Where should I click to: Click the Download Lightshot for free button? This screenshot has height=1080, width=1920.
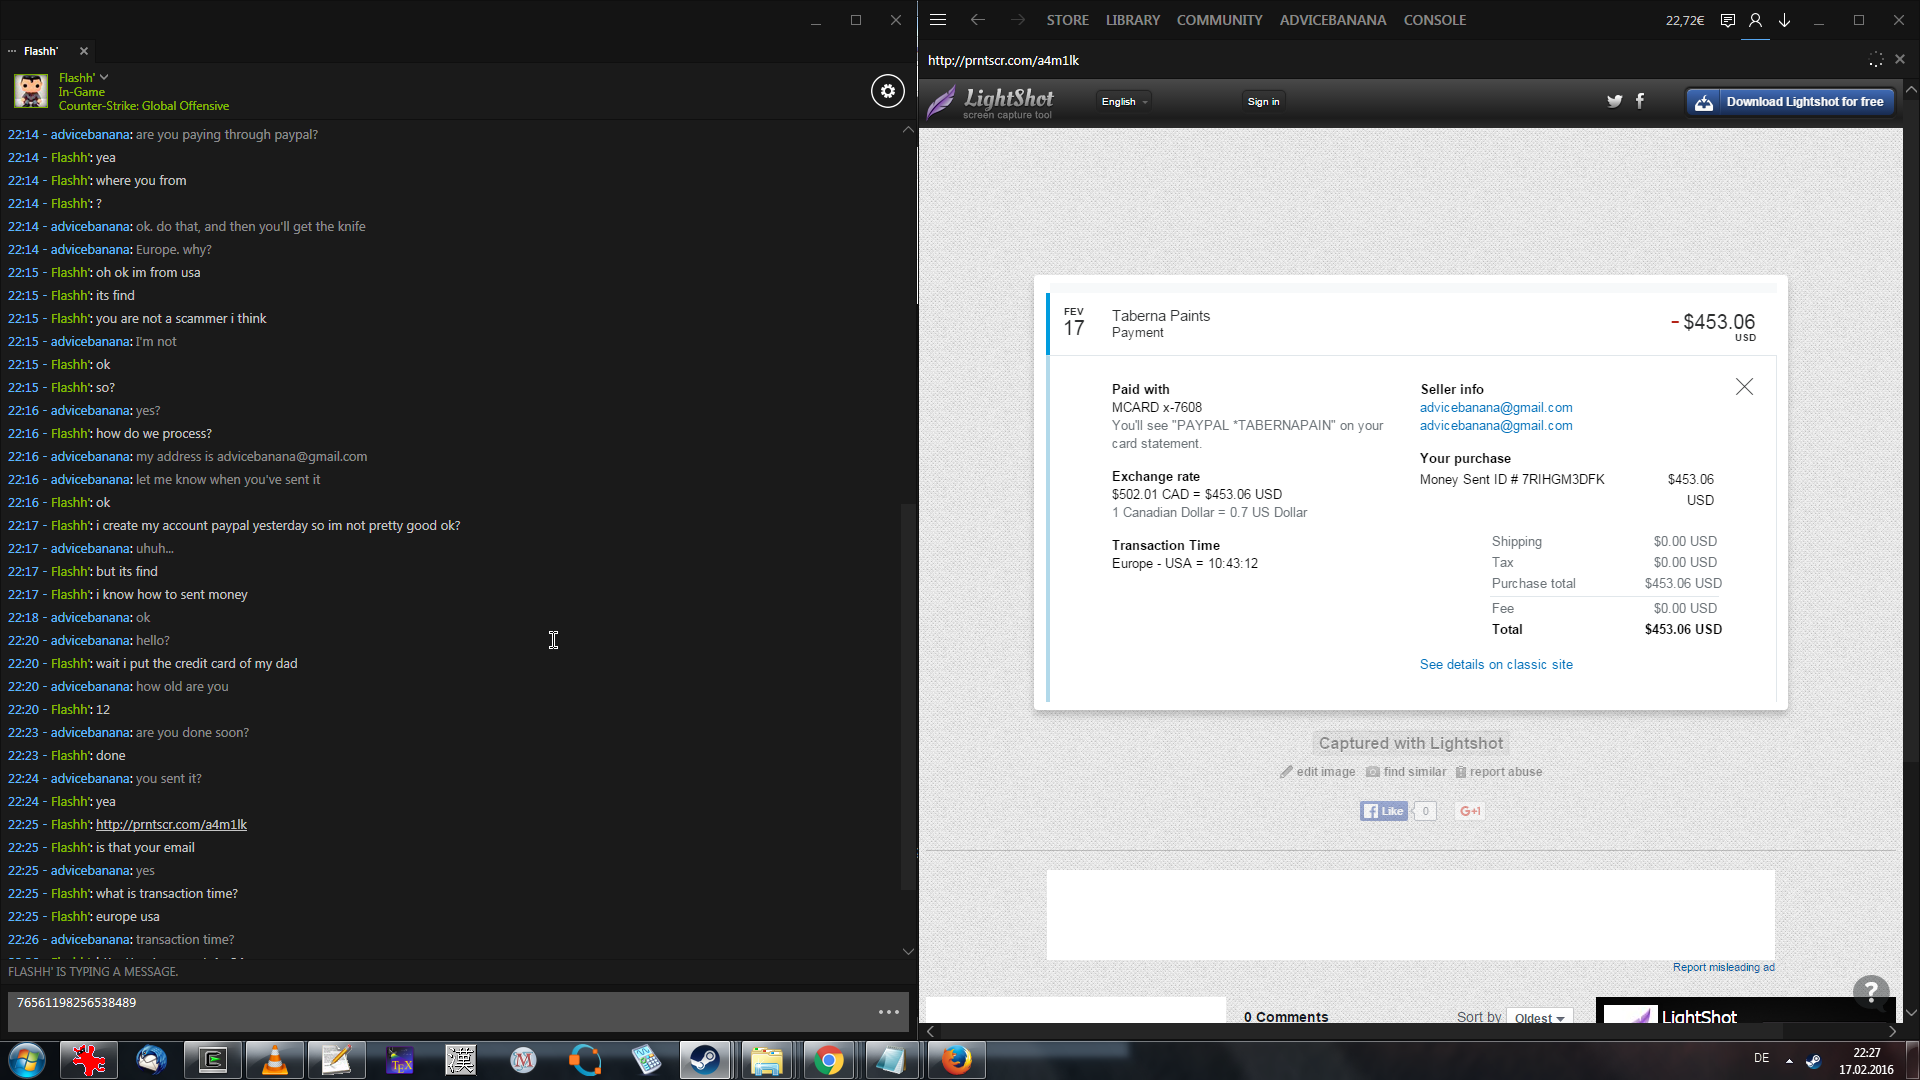[1790, 102]
